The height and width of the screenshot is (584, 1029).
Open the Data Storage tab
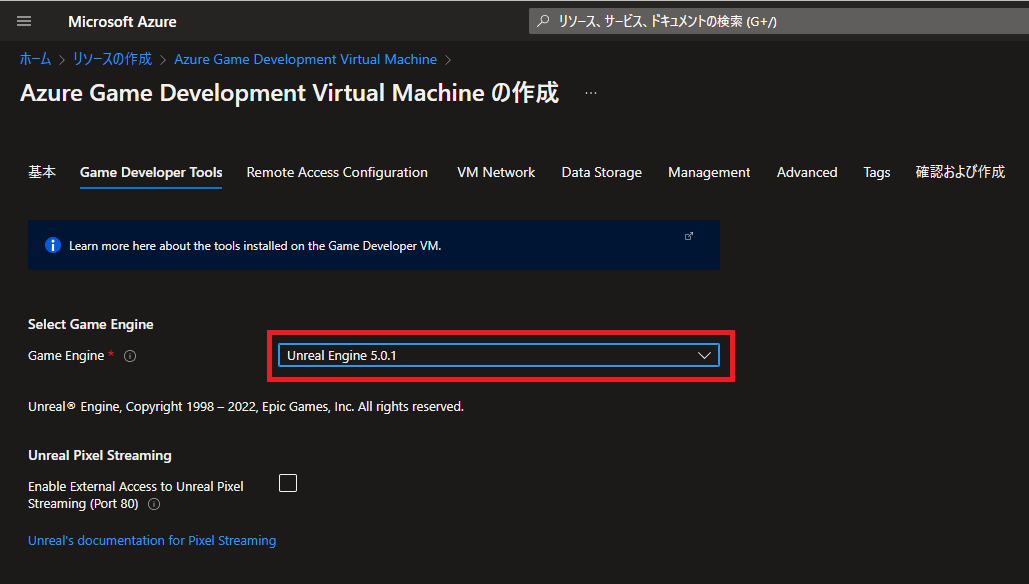tap(601, 172)
